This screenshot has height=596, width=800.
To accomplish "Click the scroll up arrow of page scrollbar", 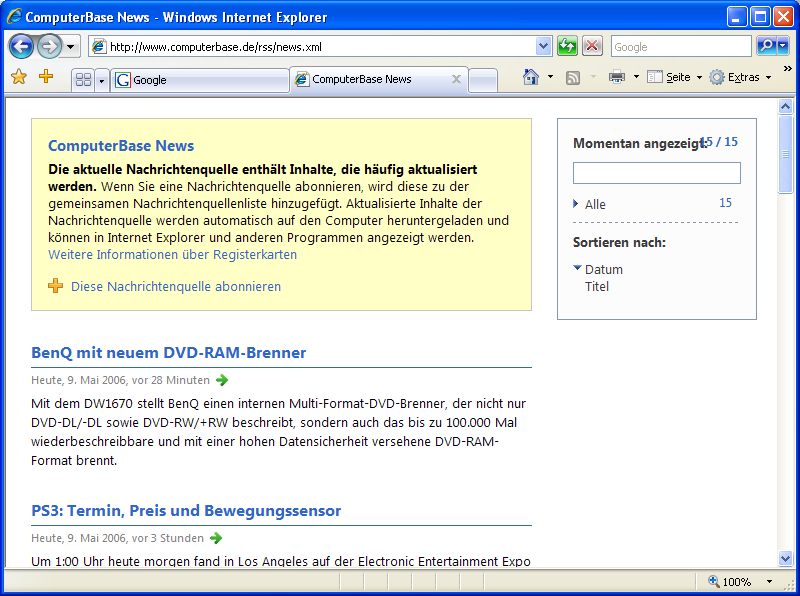I will pyautogui.click(x=786, y=106).
